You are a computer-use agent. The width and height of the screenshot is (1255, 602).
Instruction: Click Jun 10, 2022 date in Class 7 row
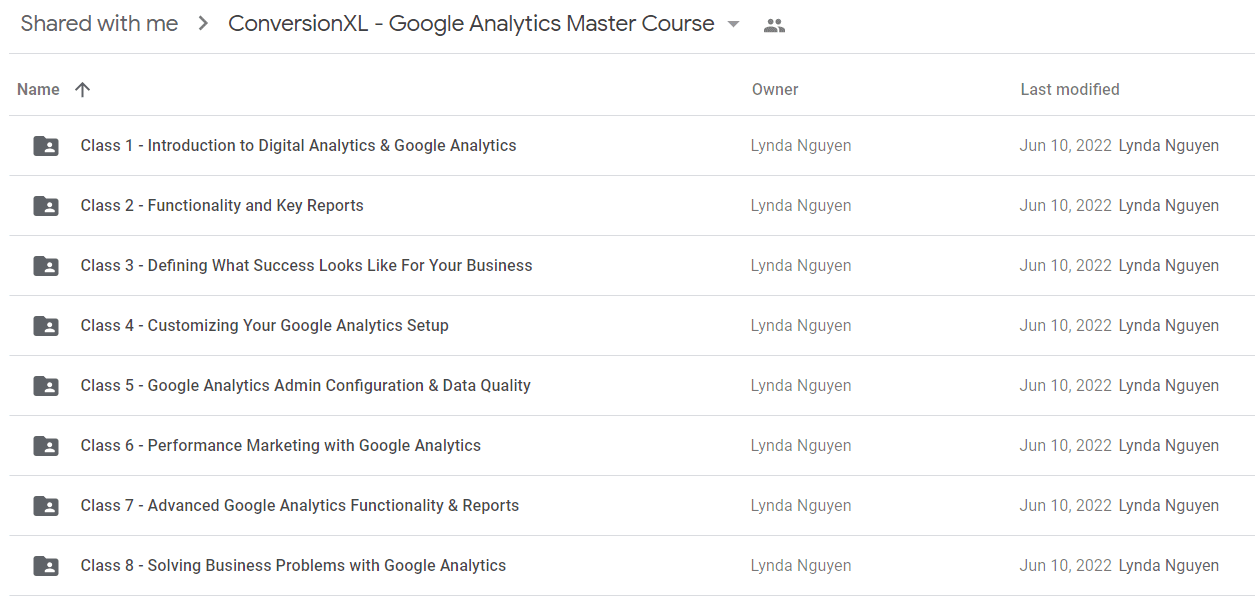[1066, 506]
